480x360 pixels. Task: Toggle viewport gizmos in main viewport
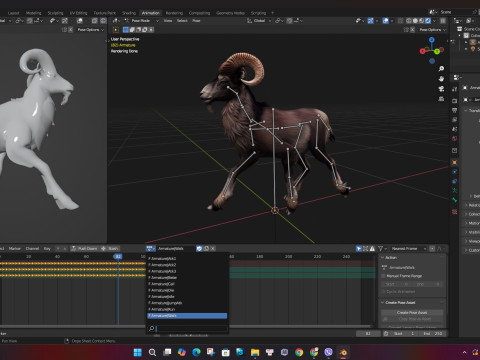click(370, 21)
